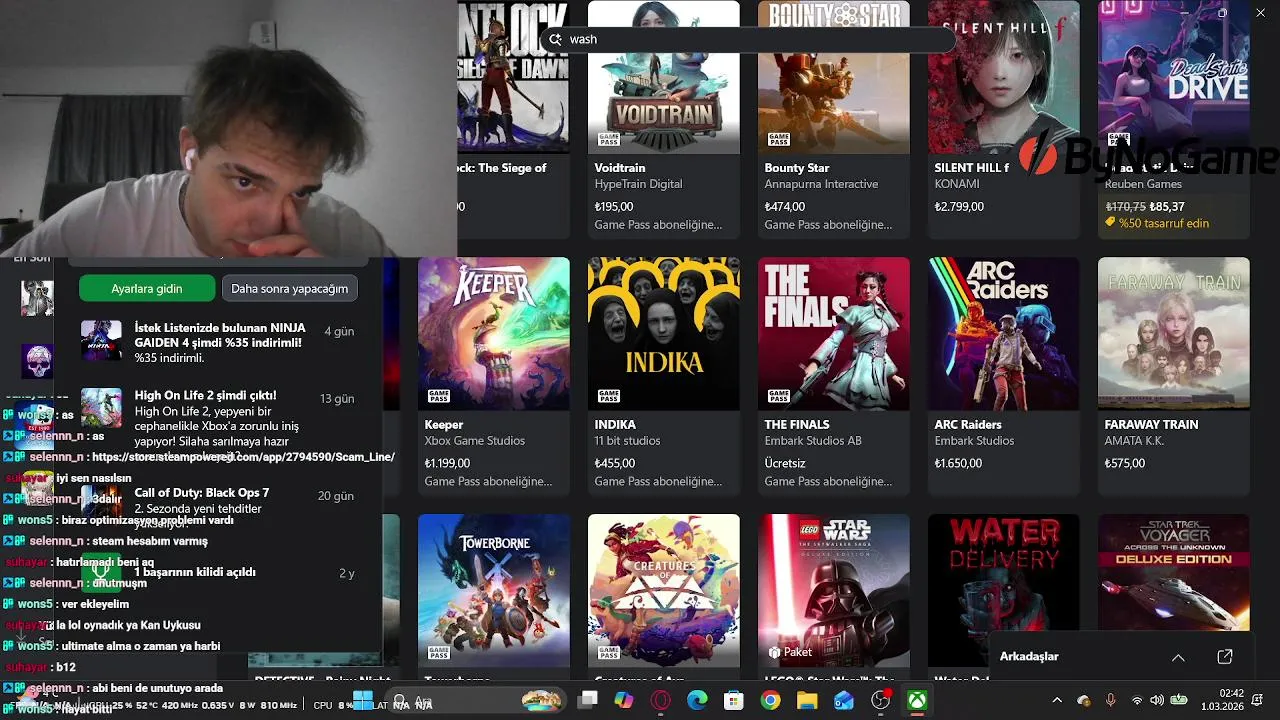Screen dimensions: 1280x720
Task: Open volume control in the system tray
Action: [1157, 700]
